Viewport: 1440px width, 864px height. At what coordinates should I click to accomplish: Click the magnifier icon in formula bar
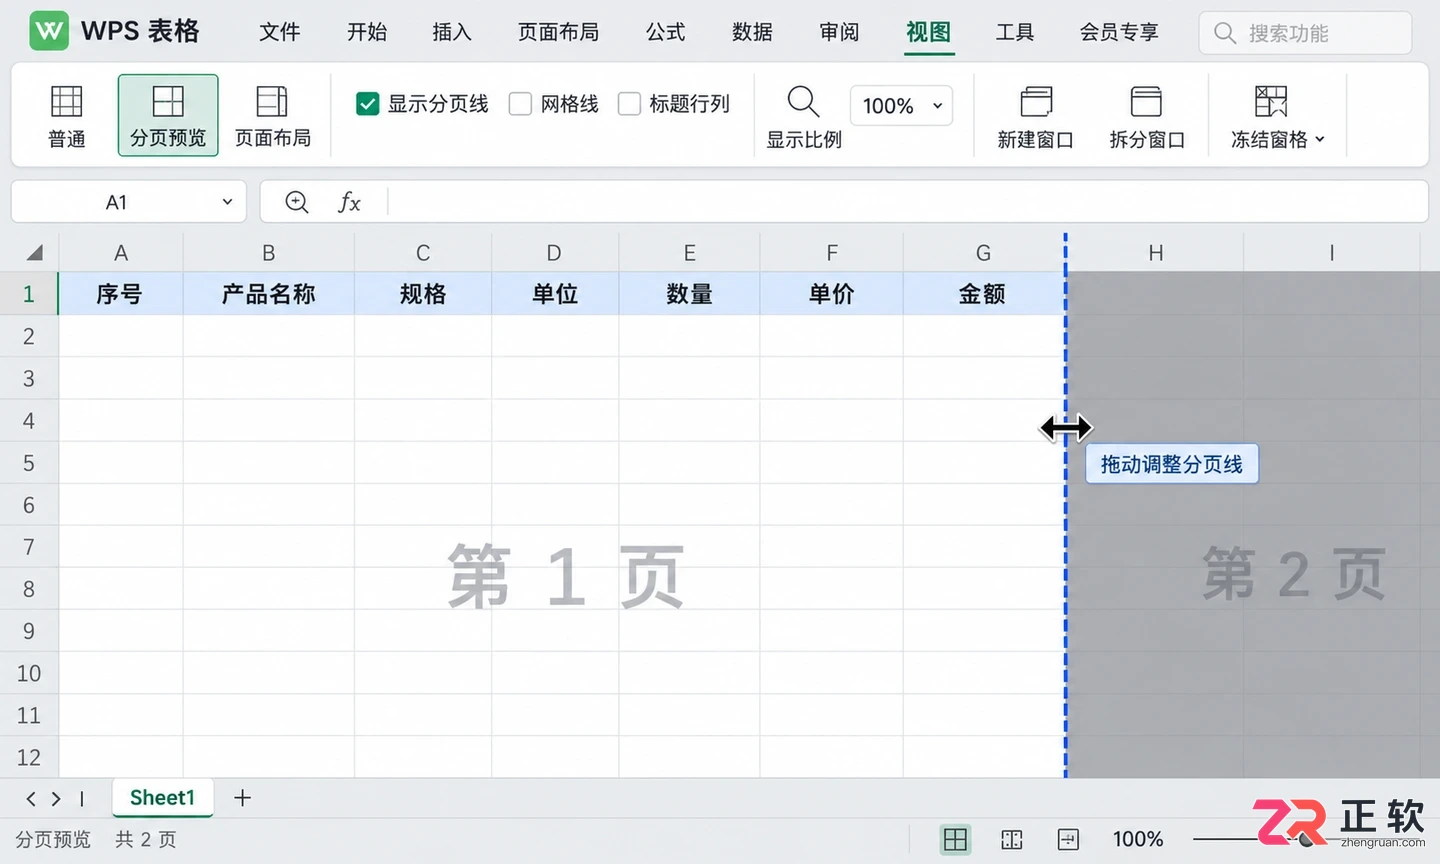click(297, 202)
